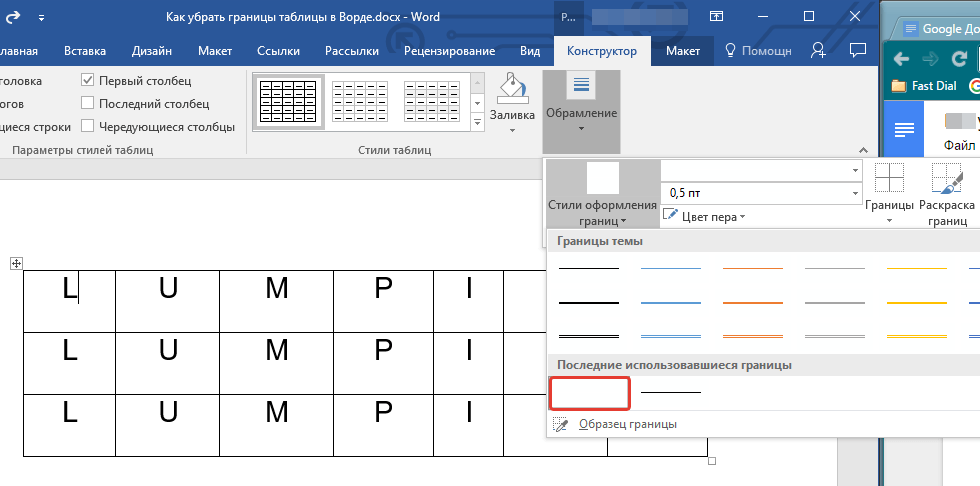Click the Цвет пера pen color icon
This screenshot has width=980, height=486.
point(672,216)
